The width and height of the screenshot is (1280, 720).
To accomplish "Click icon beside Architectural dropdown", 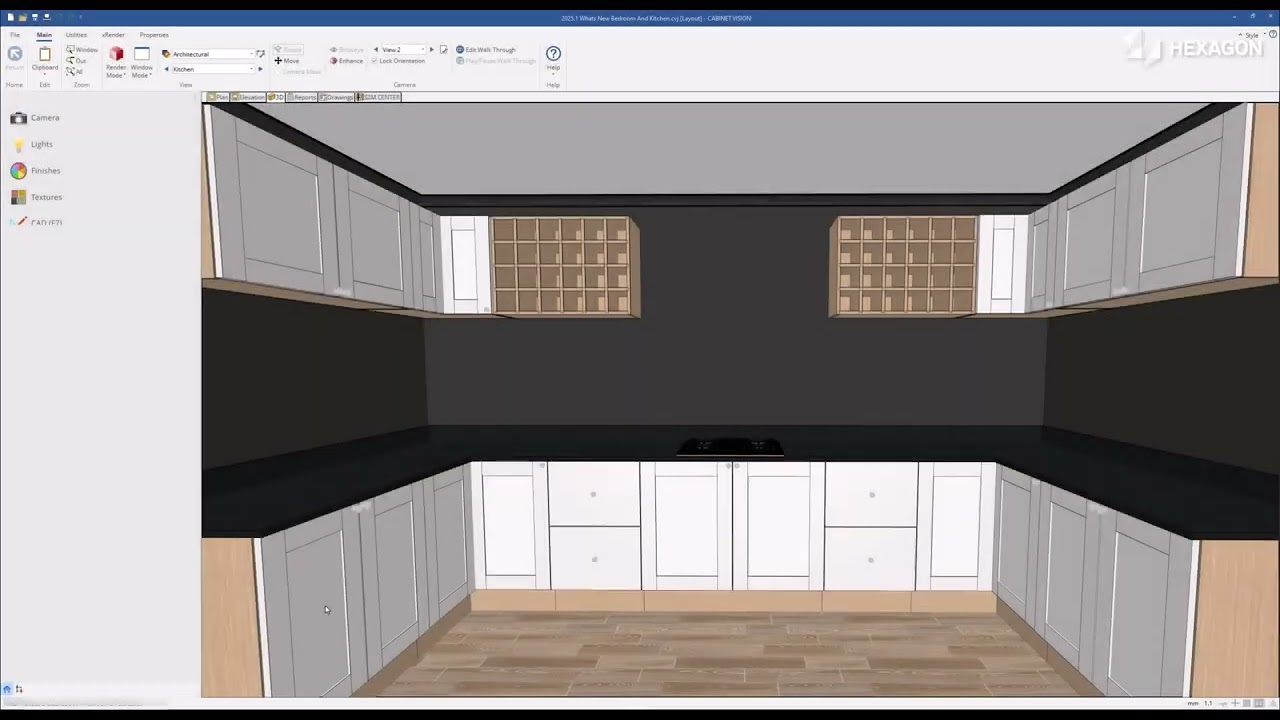I will click(x=260, y=54).
